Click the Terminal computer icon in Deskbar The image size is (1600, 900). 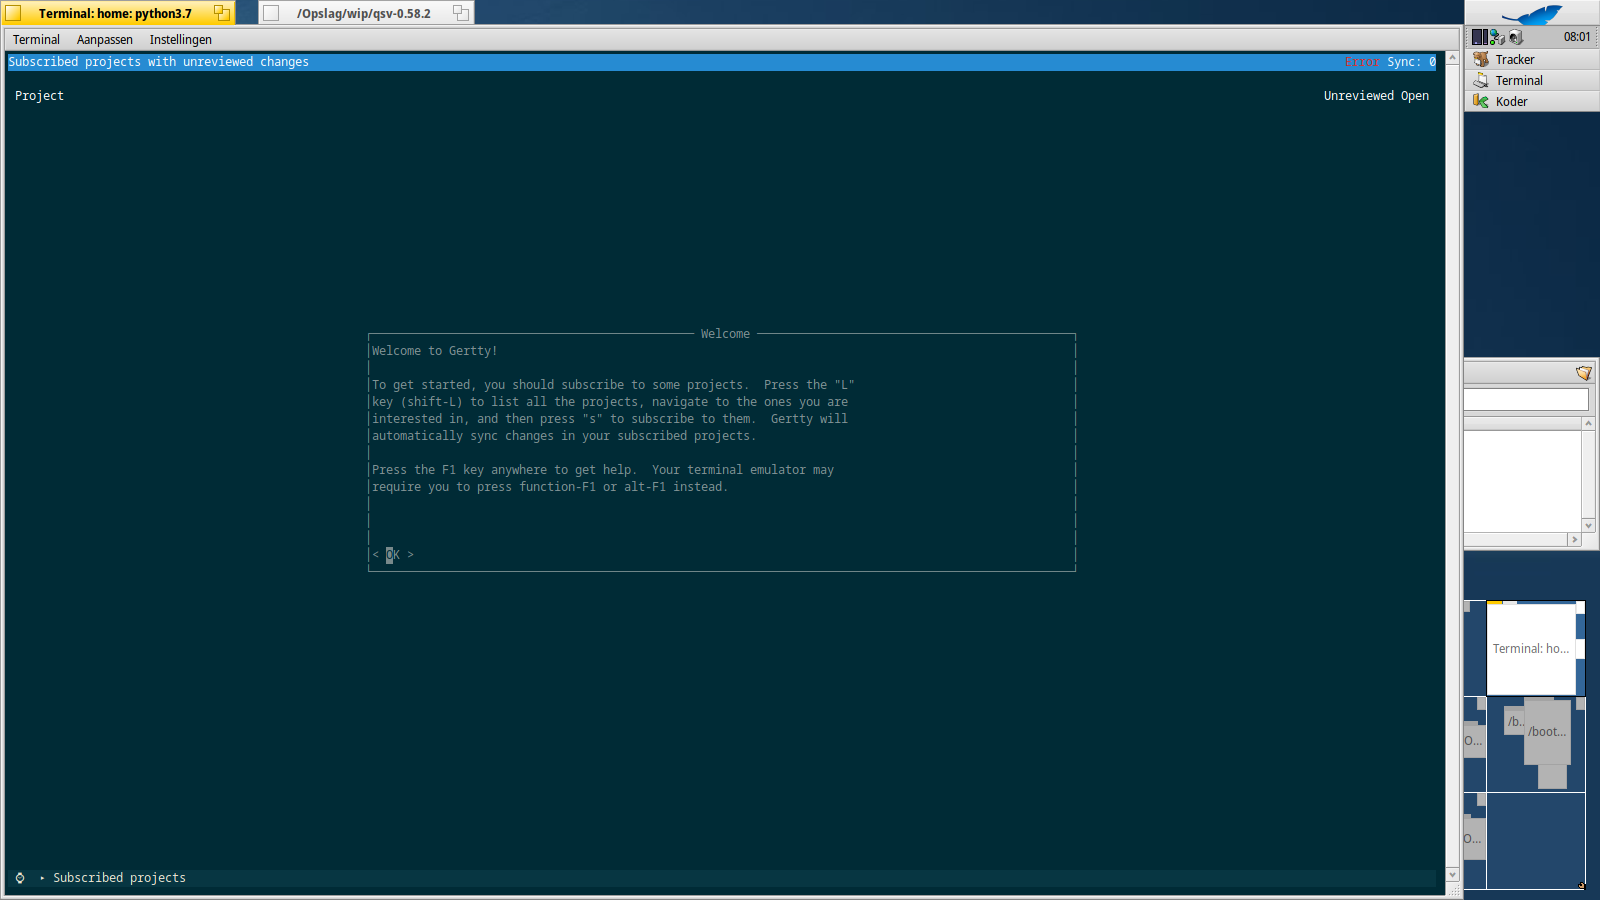pyautogui.click(x=1481, y=81)
